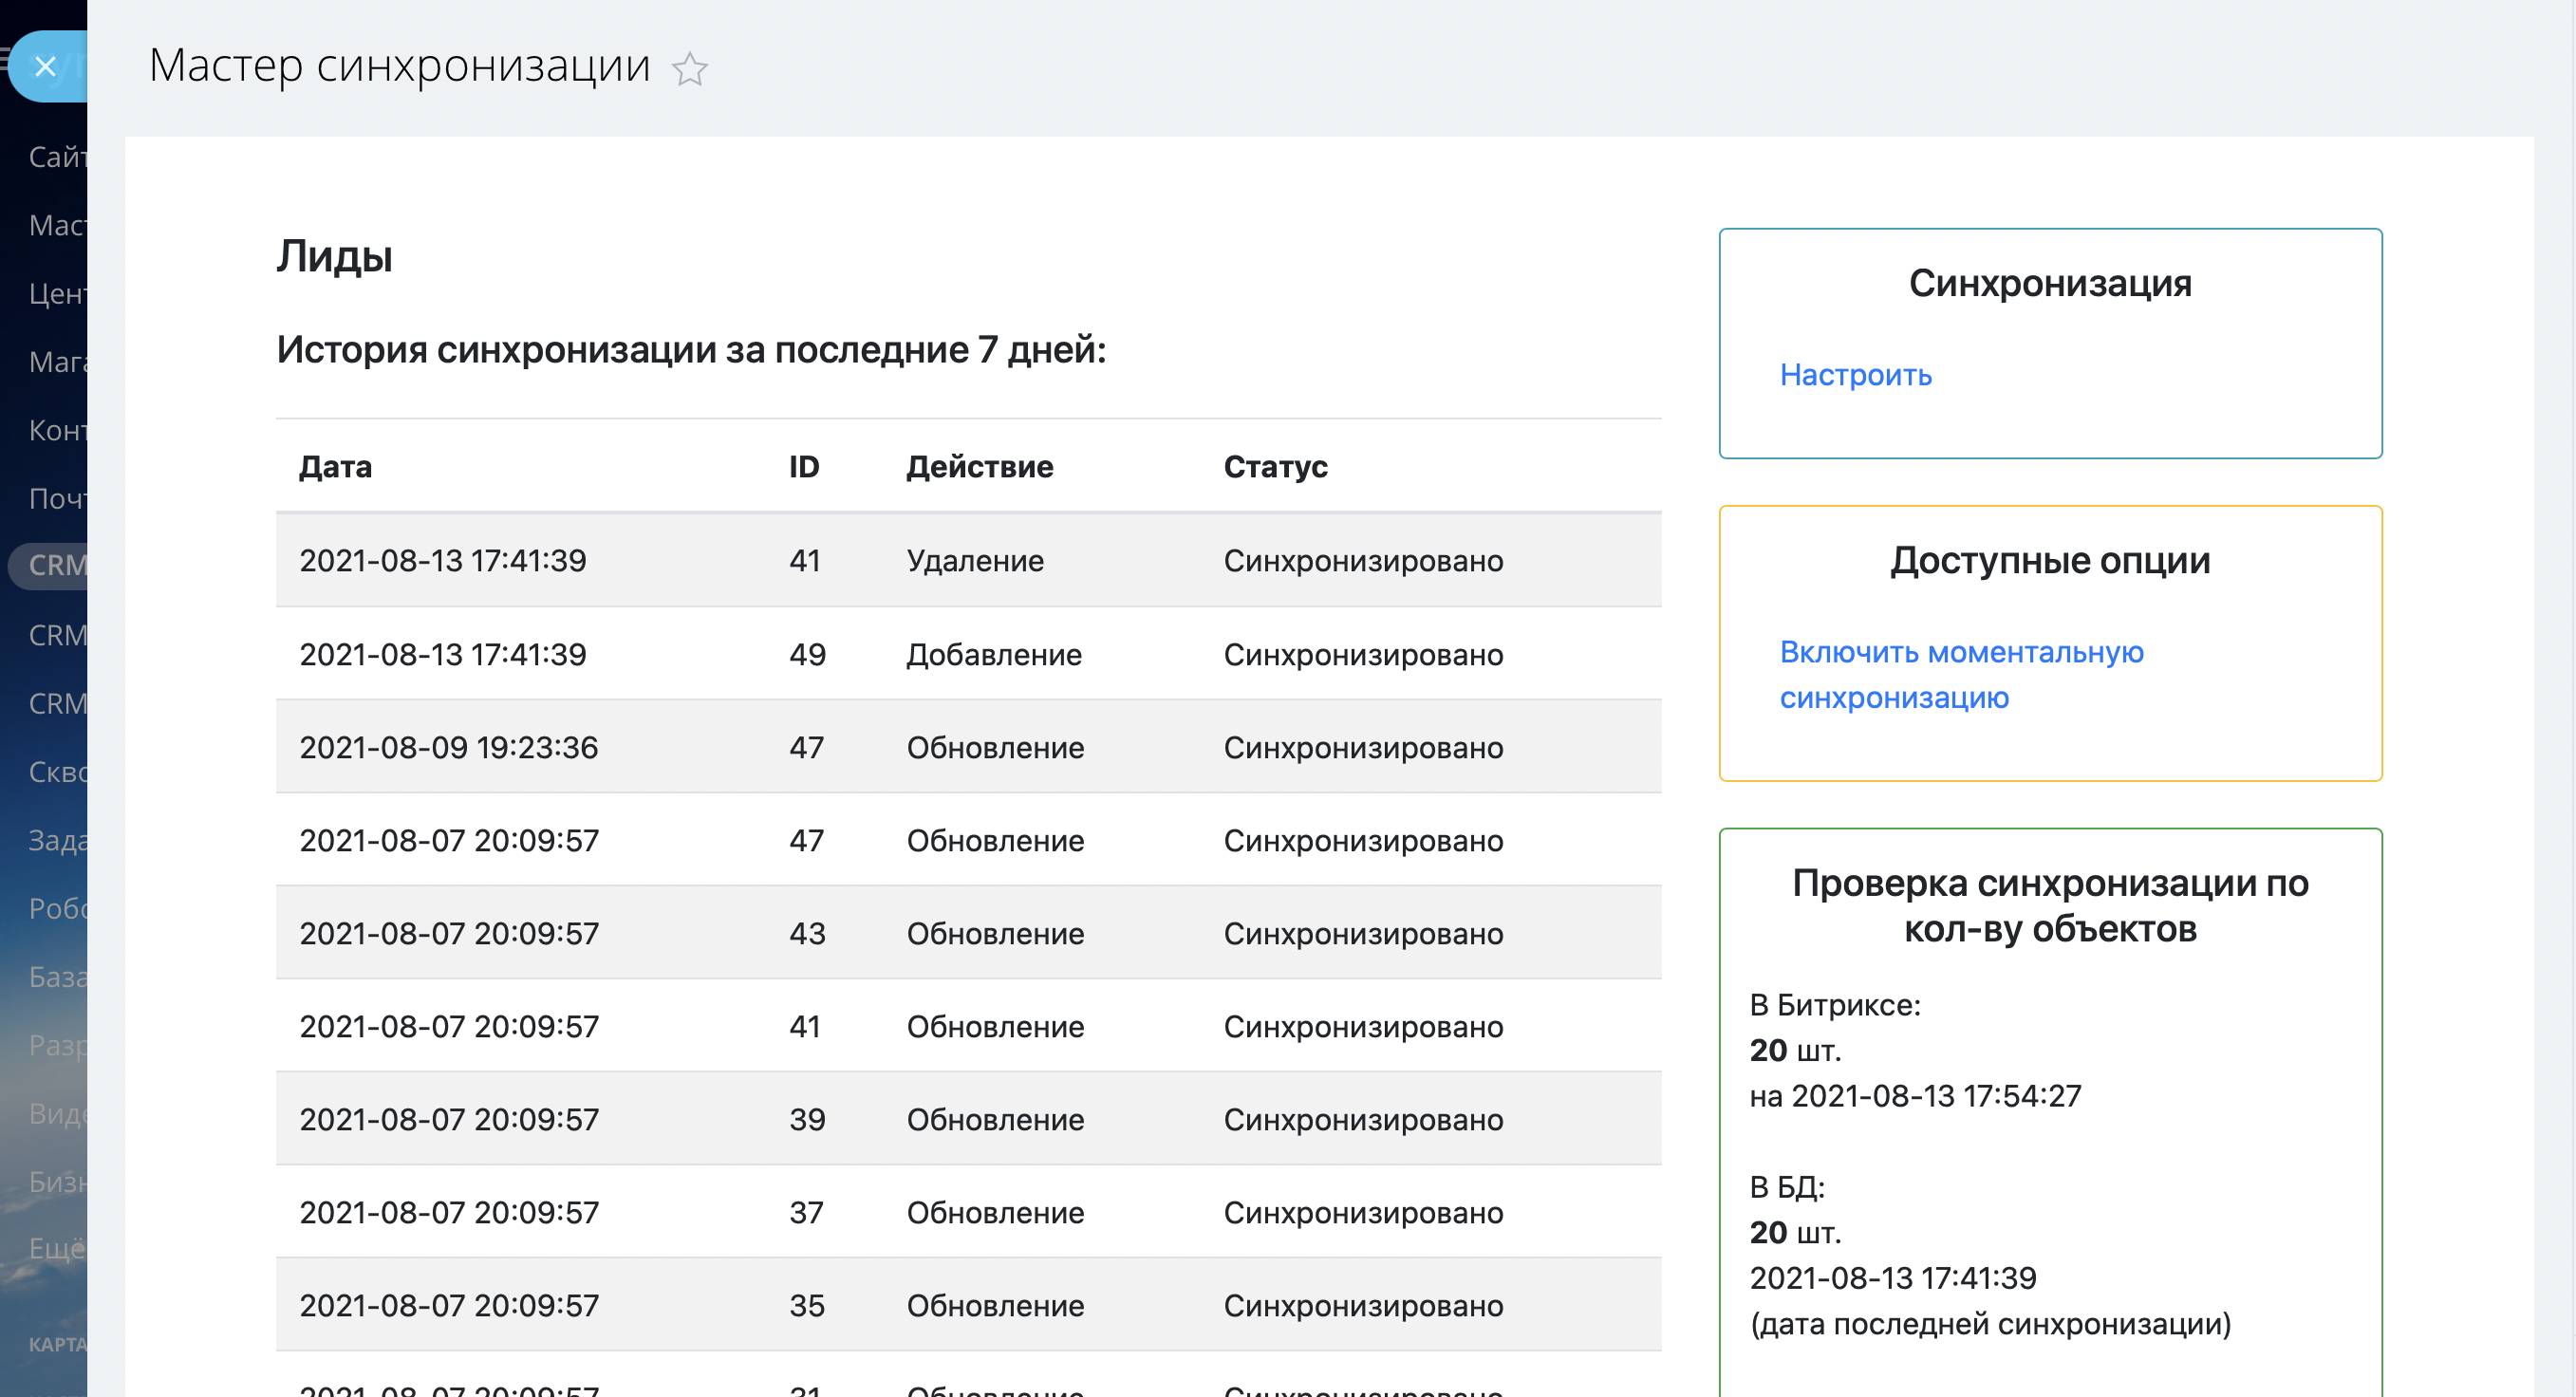This screenshot has width=2576, height=1397.
Task: Open the Задачи sidebar menu item
Action: pyautogui.click(x=57, y=840)
